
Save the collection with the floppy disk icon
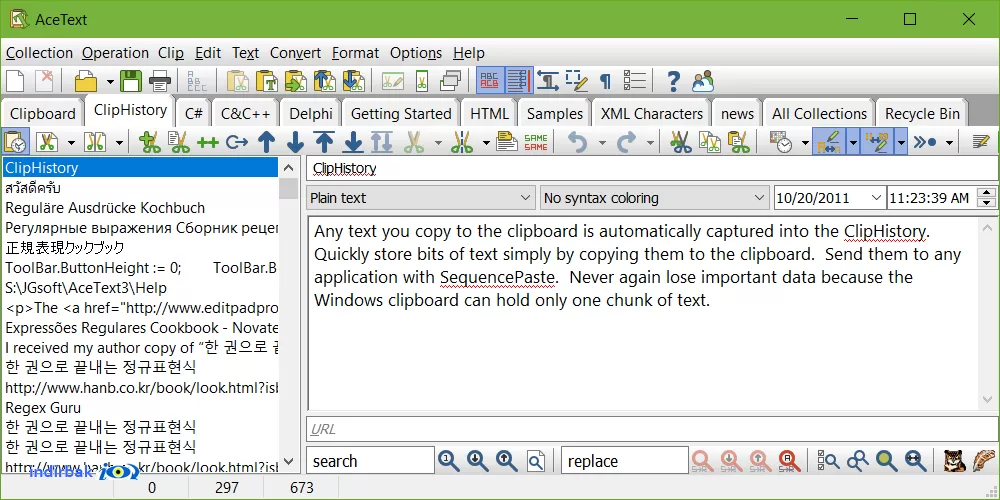click(x=131, y=82)
